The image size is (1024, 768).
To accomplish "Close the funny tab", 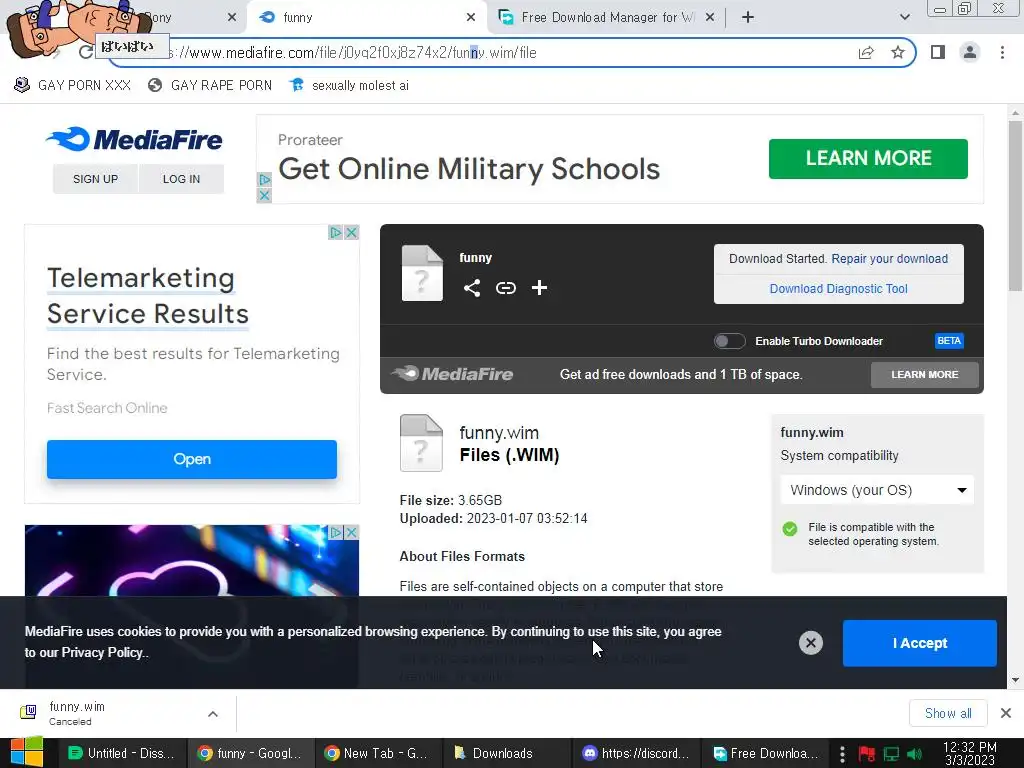I will [471, 18].
